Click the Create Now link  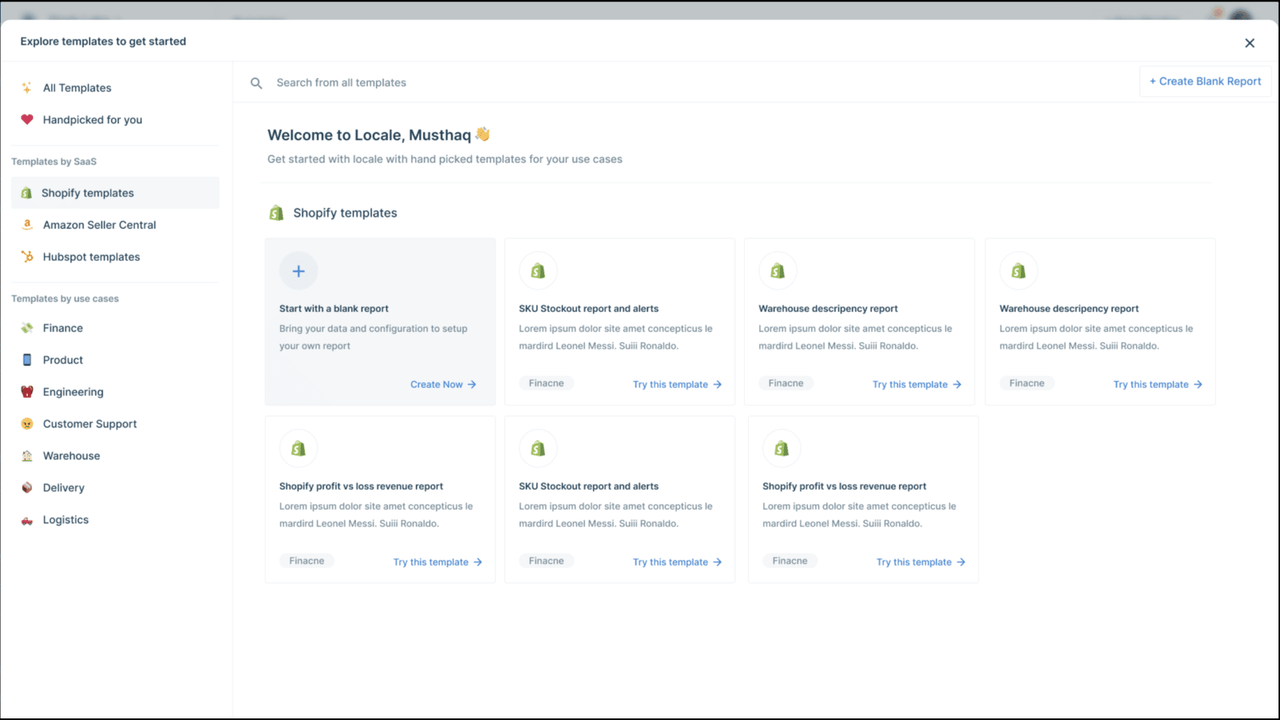point(443,384)
